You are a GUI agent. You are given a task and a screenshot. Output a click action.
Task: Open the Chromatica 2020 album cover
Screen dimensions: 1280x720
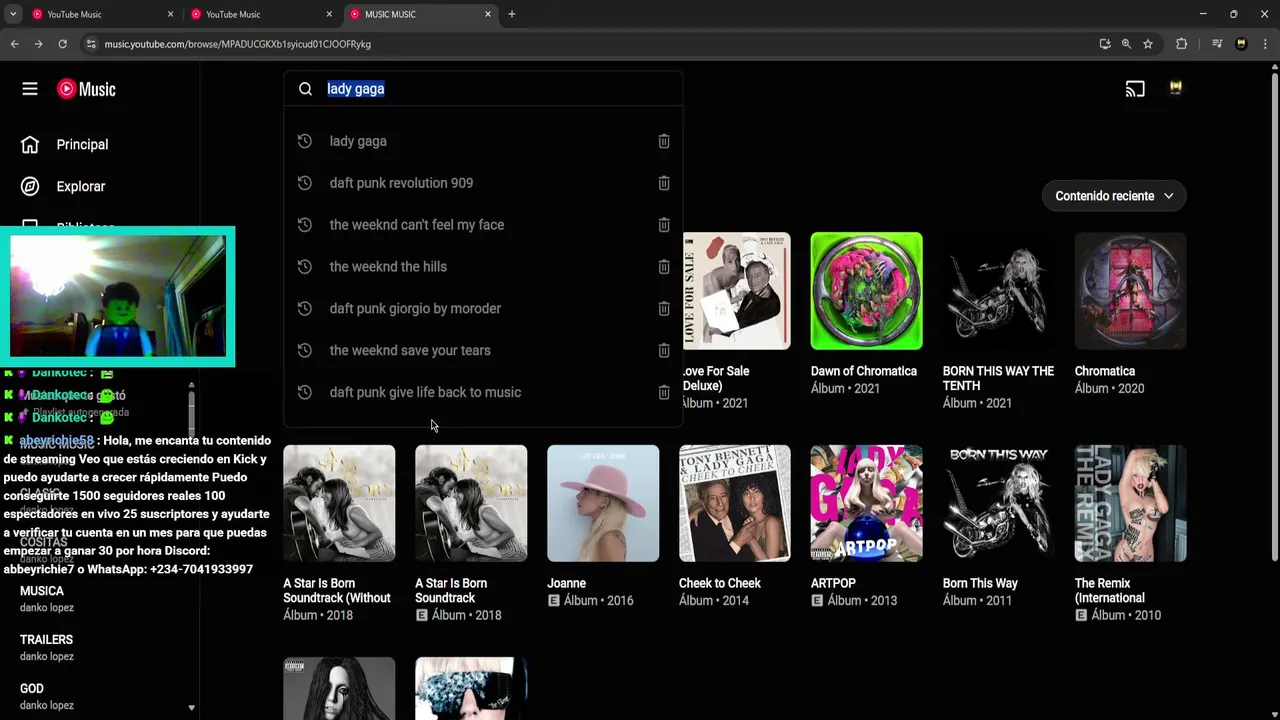1131,291
